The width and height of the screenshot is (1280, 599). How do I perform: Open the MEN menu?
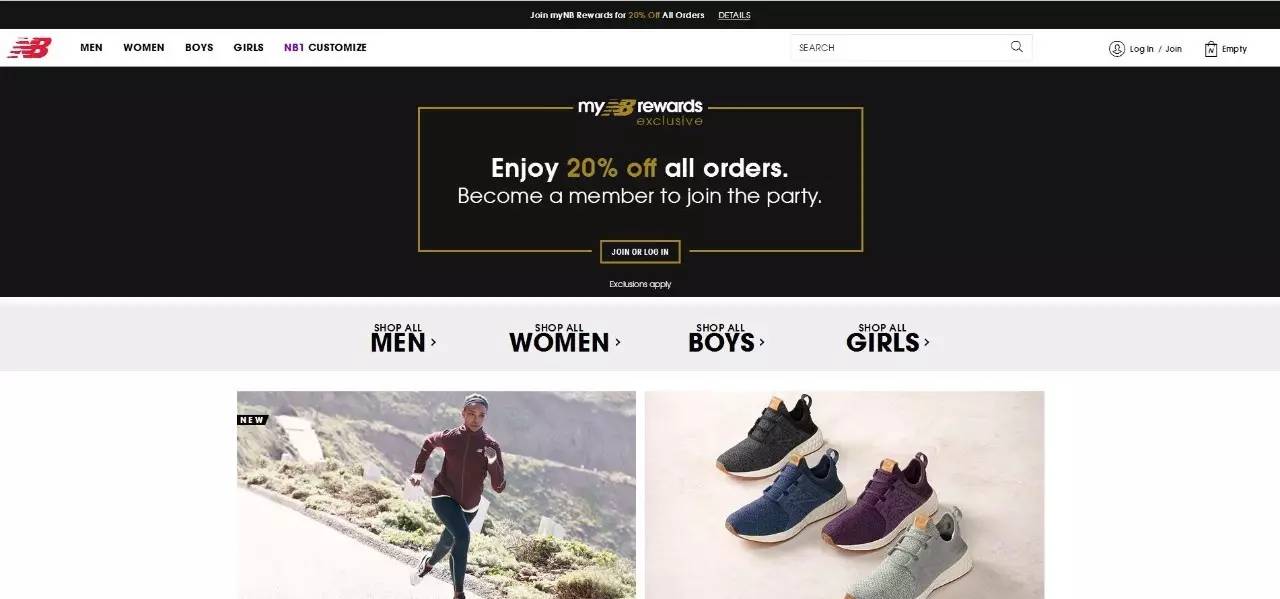(91, 47)
